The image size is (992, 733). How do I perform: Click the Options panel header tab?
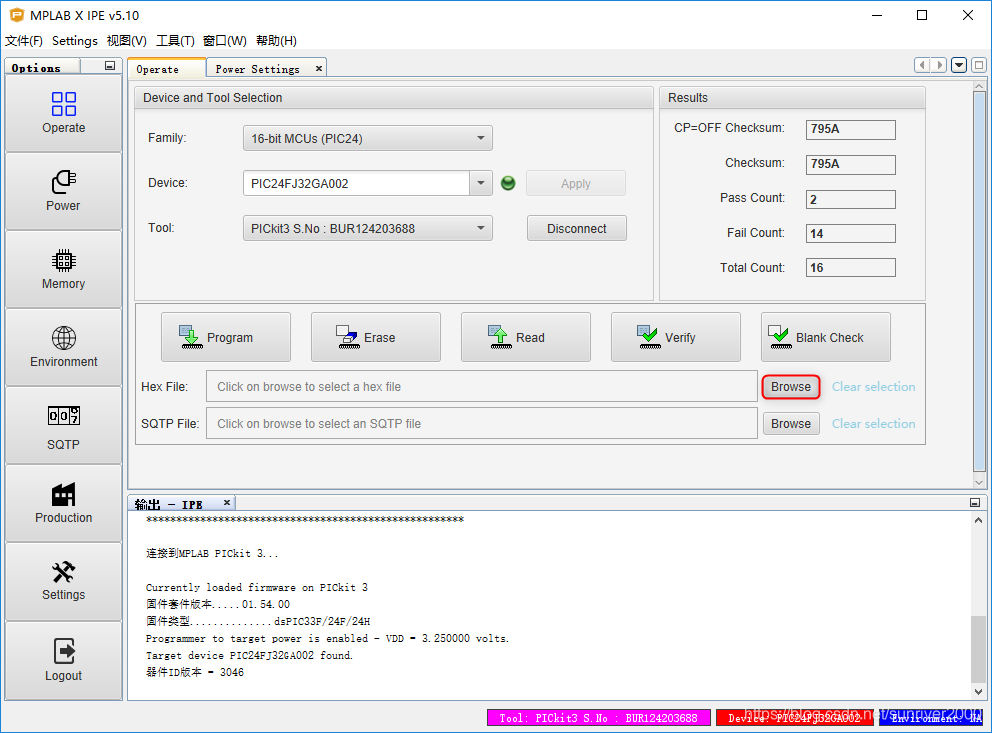42,67
